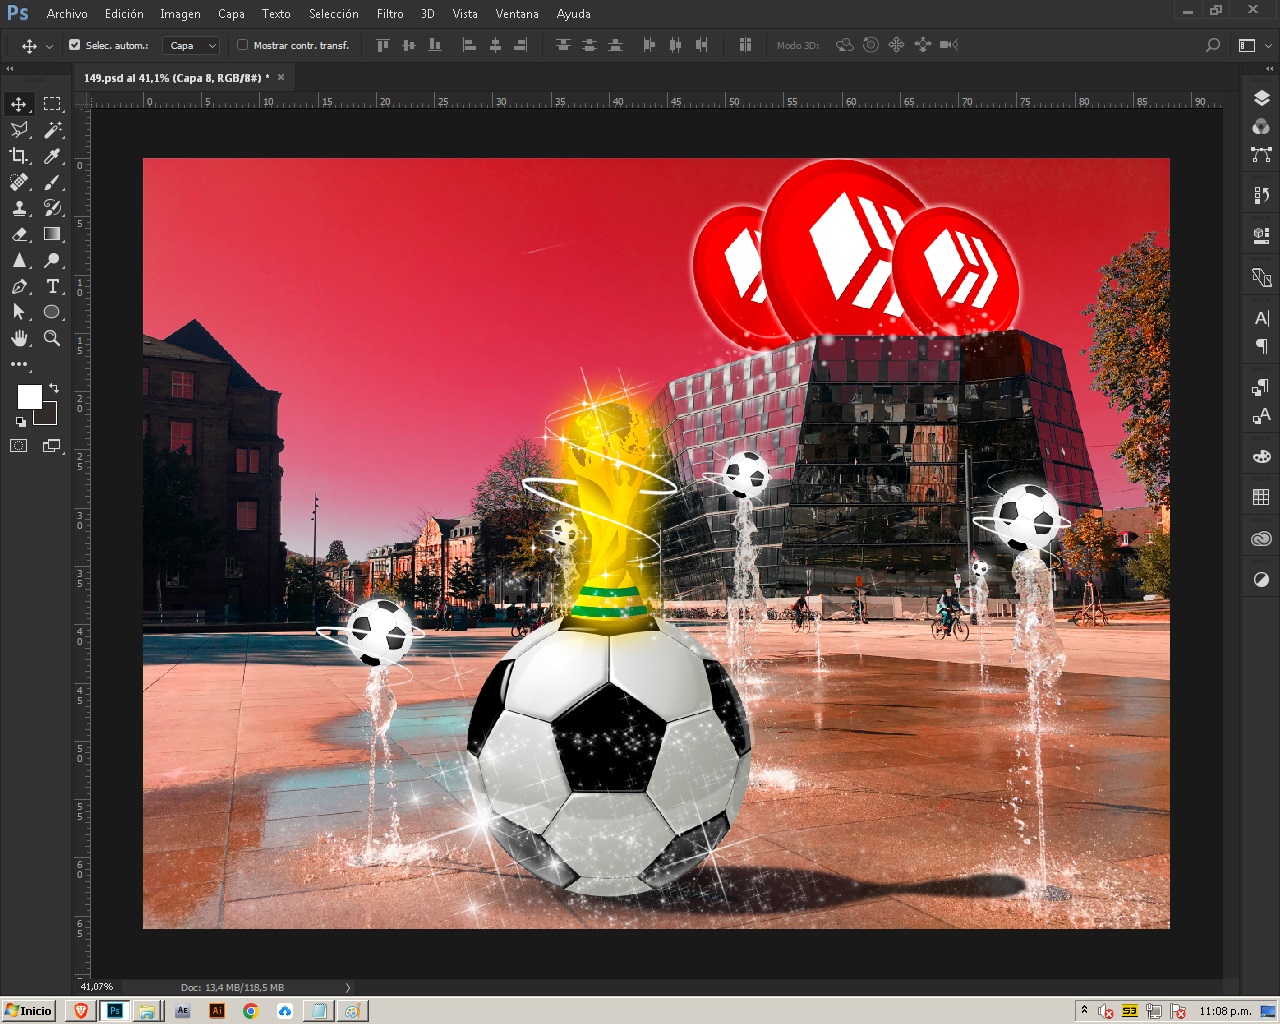Open the Imagen menu
The height and width of the screenshot is (1024, 1280).
point(180,14)
